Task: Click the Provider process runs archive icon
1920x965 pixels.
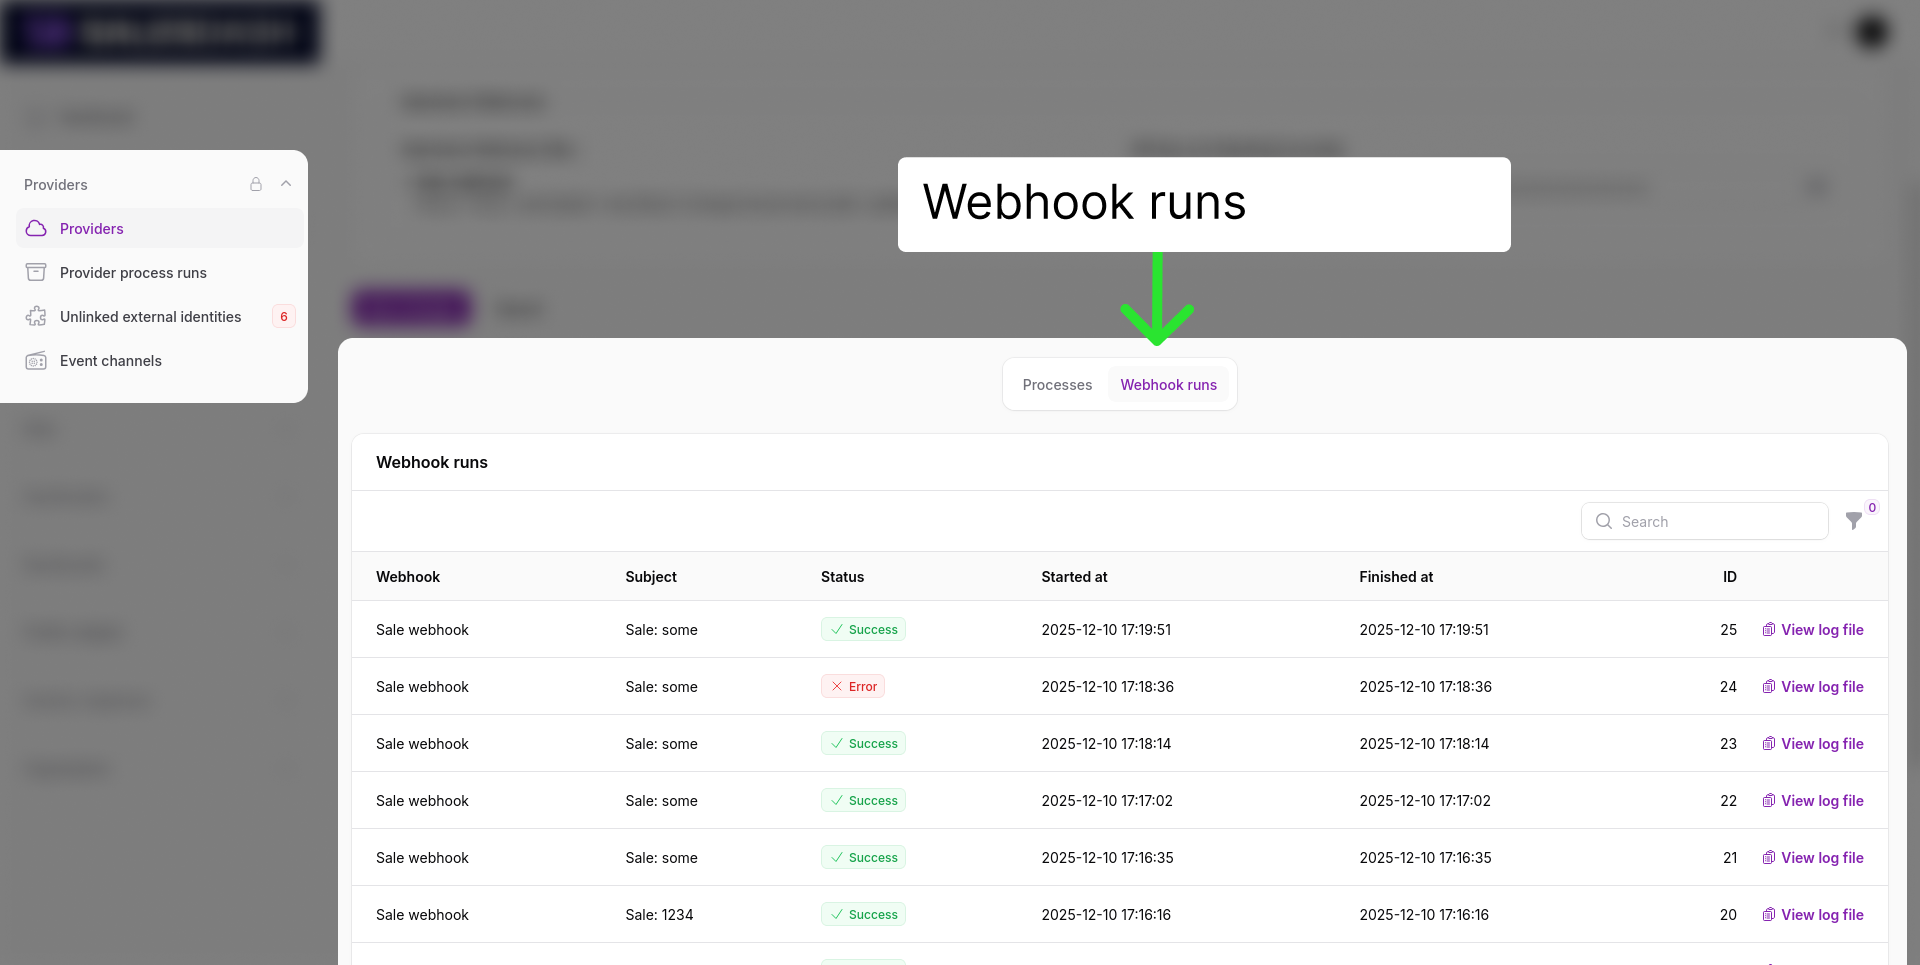Action: point(36,273)
